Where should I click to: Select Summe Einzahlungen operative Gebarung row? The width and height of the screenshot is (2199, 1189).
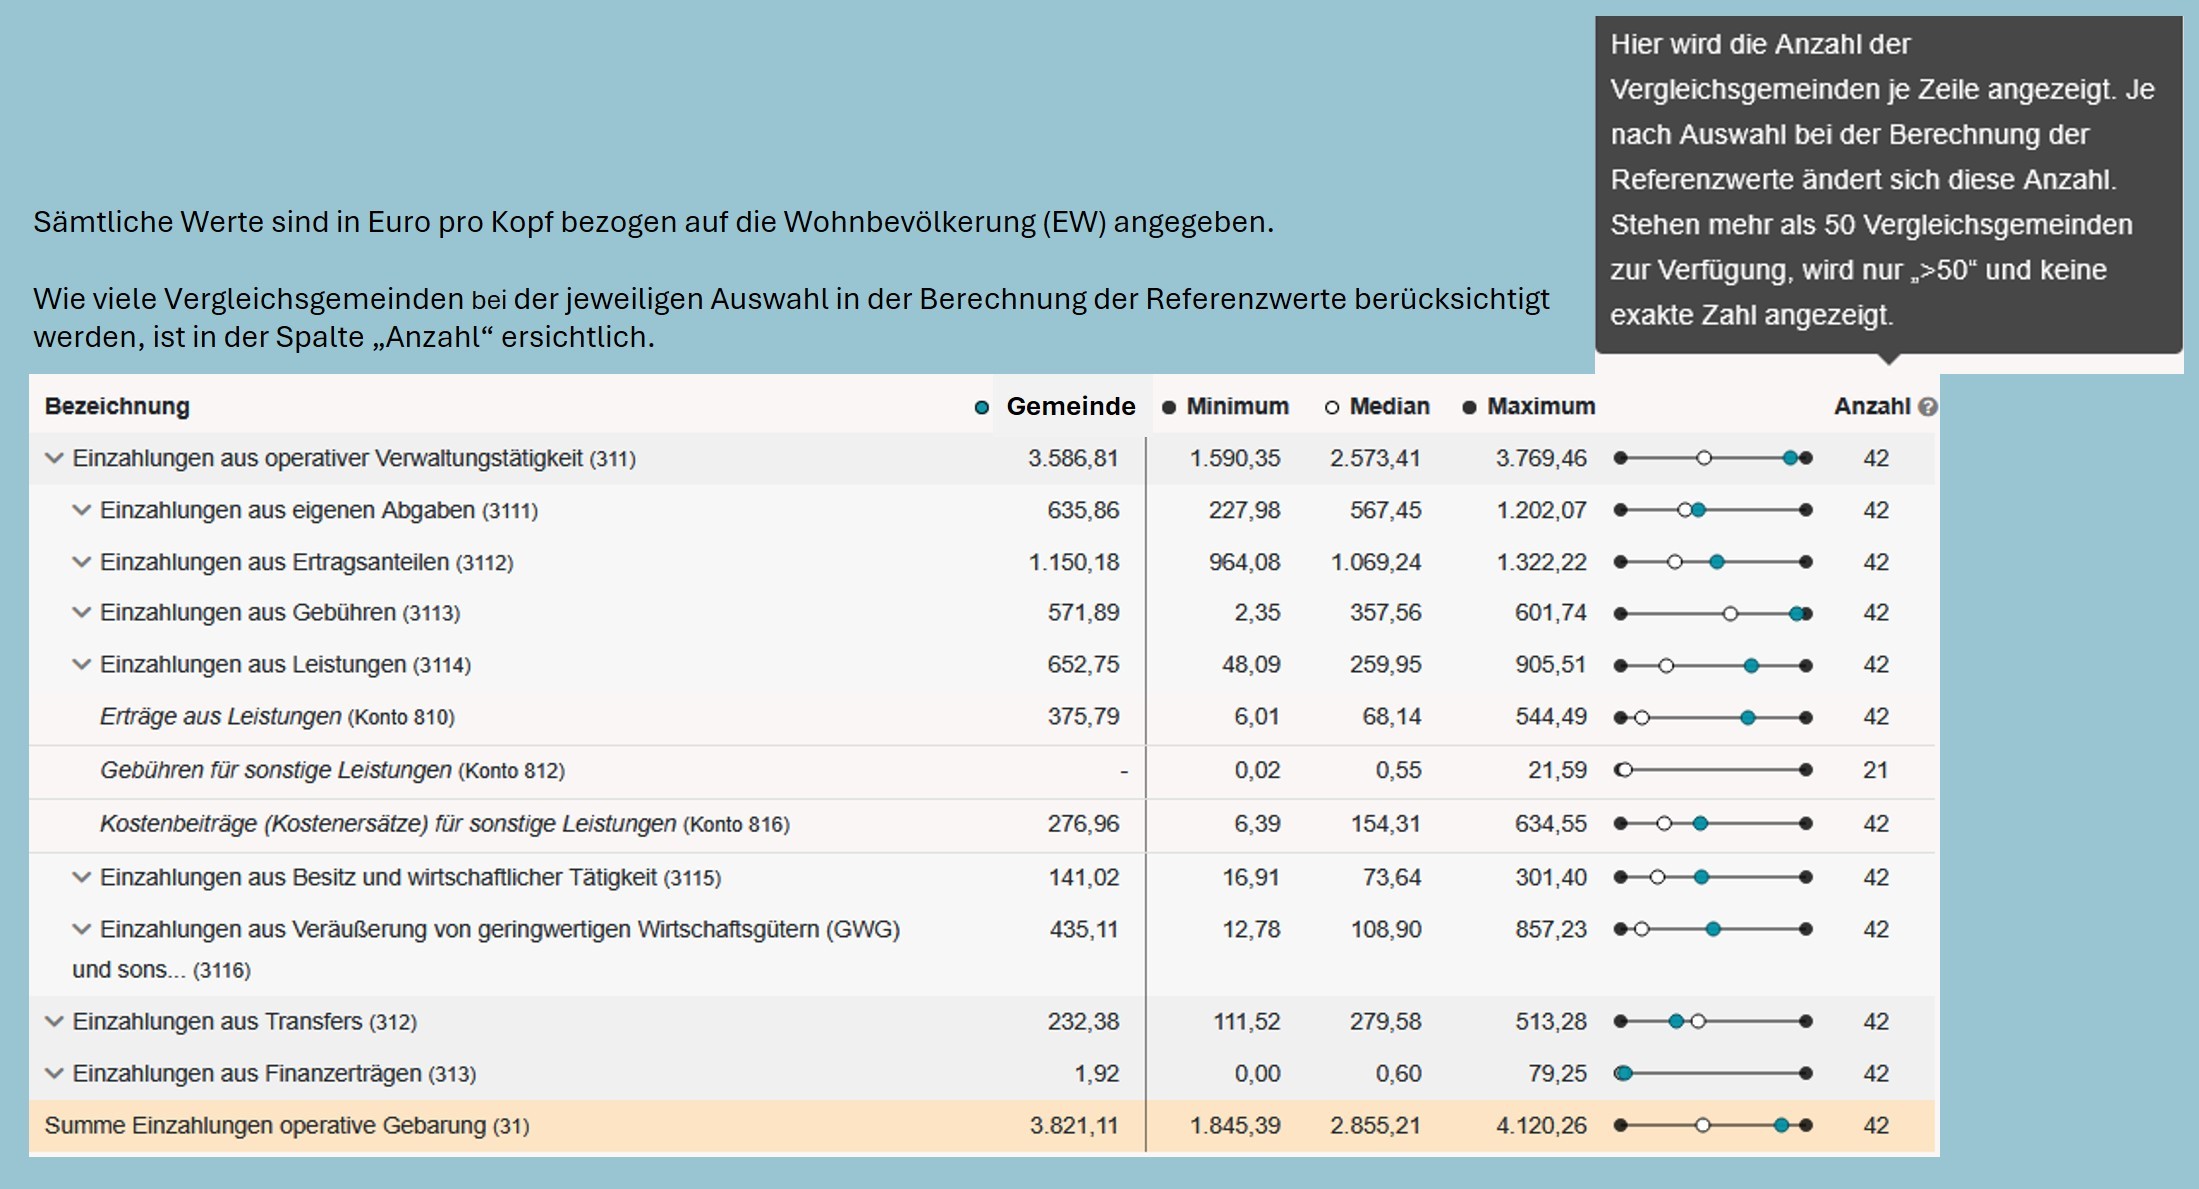click(x=287, y=1126)
